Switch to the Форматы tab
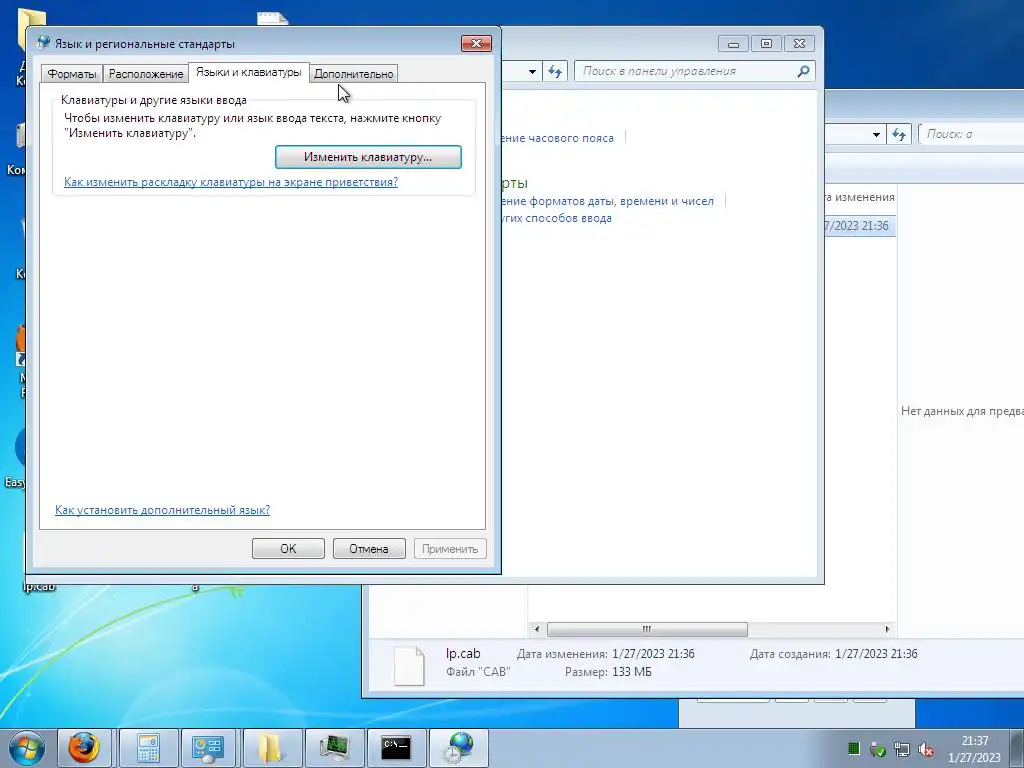This screenshot has height=768, width=1024. tap(71, 74)
